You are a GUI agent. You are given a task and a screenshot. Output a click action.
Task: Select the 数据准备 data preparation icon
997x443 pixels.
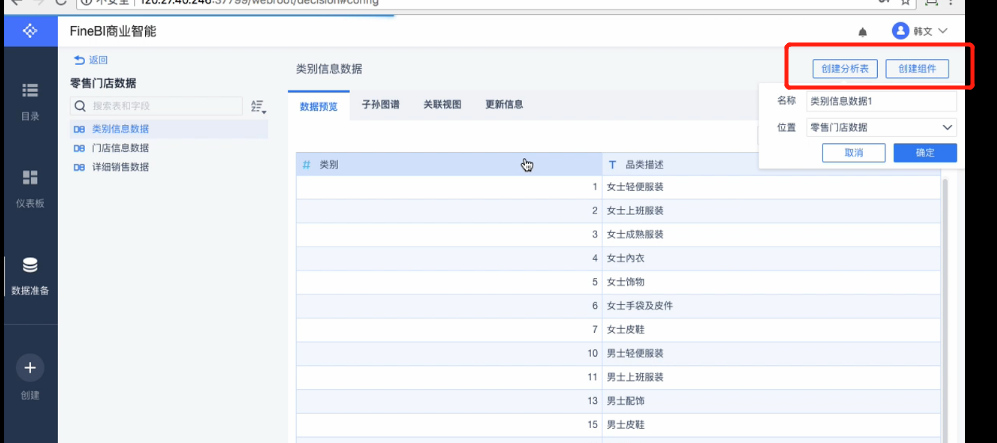(x=29, y=266)
